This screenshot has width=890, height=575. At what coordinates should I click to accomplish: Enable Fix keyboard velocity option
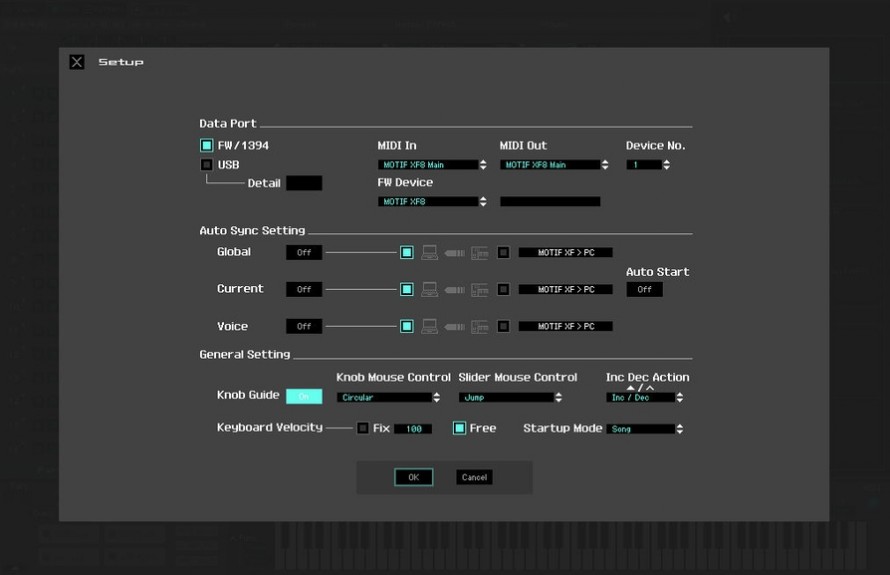363,428
